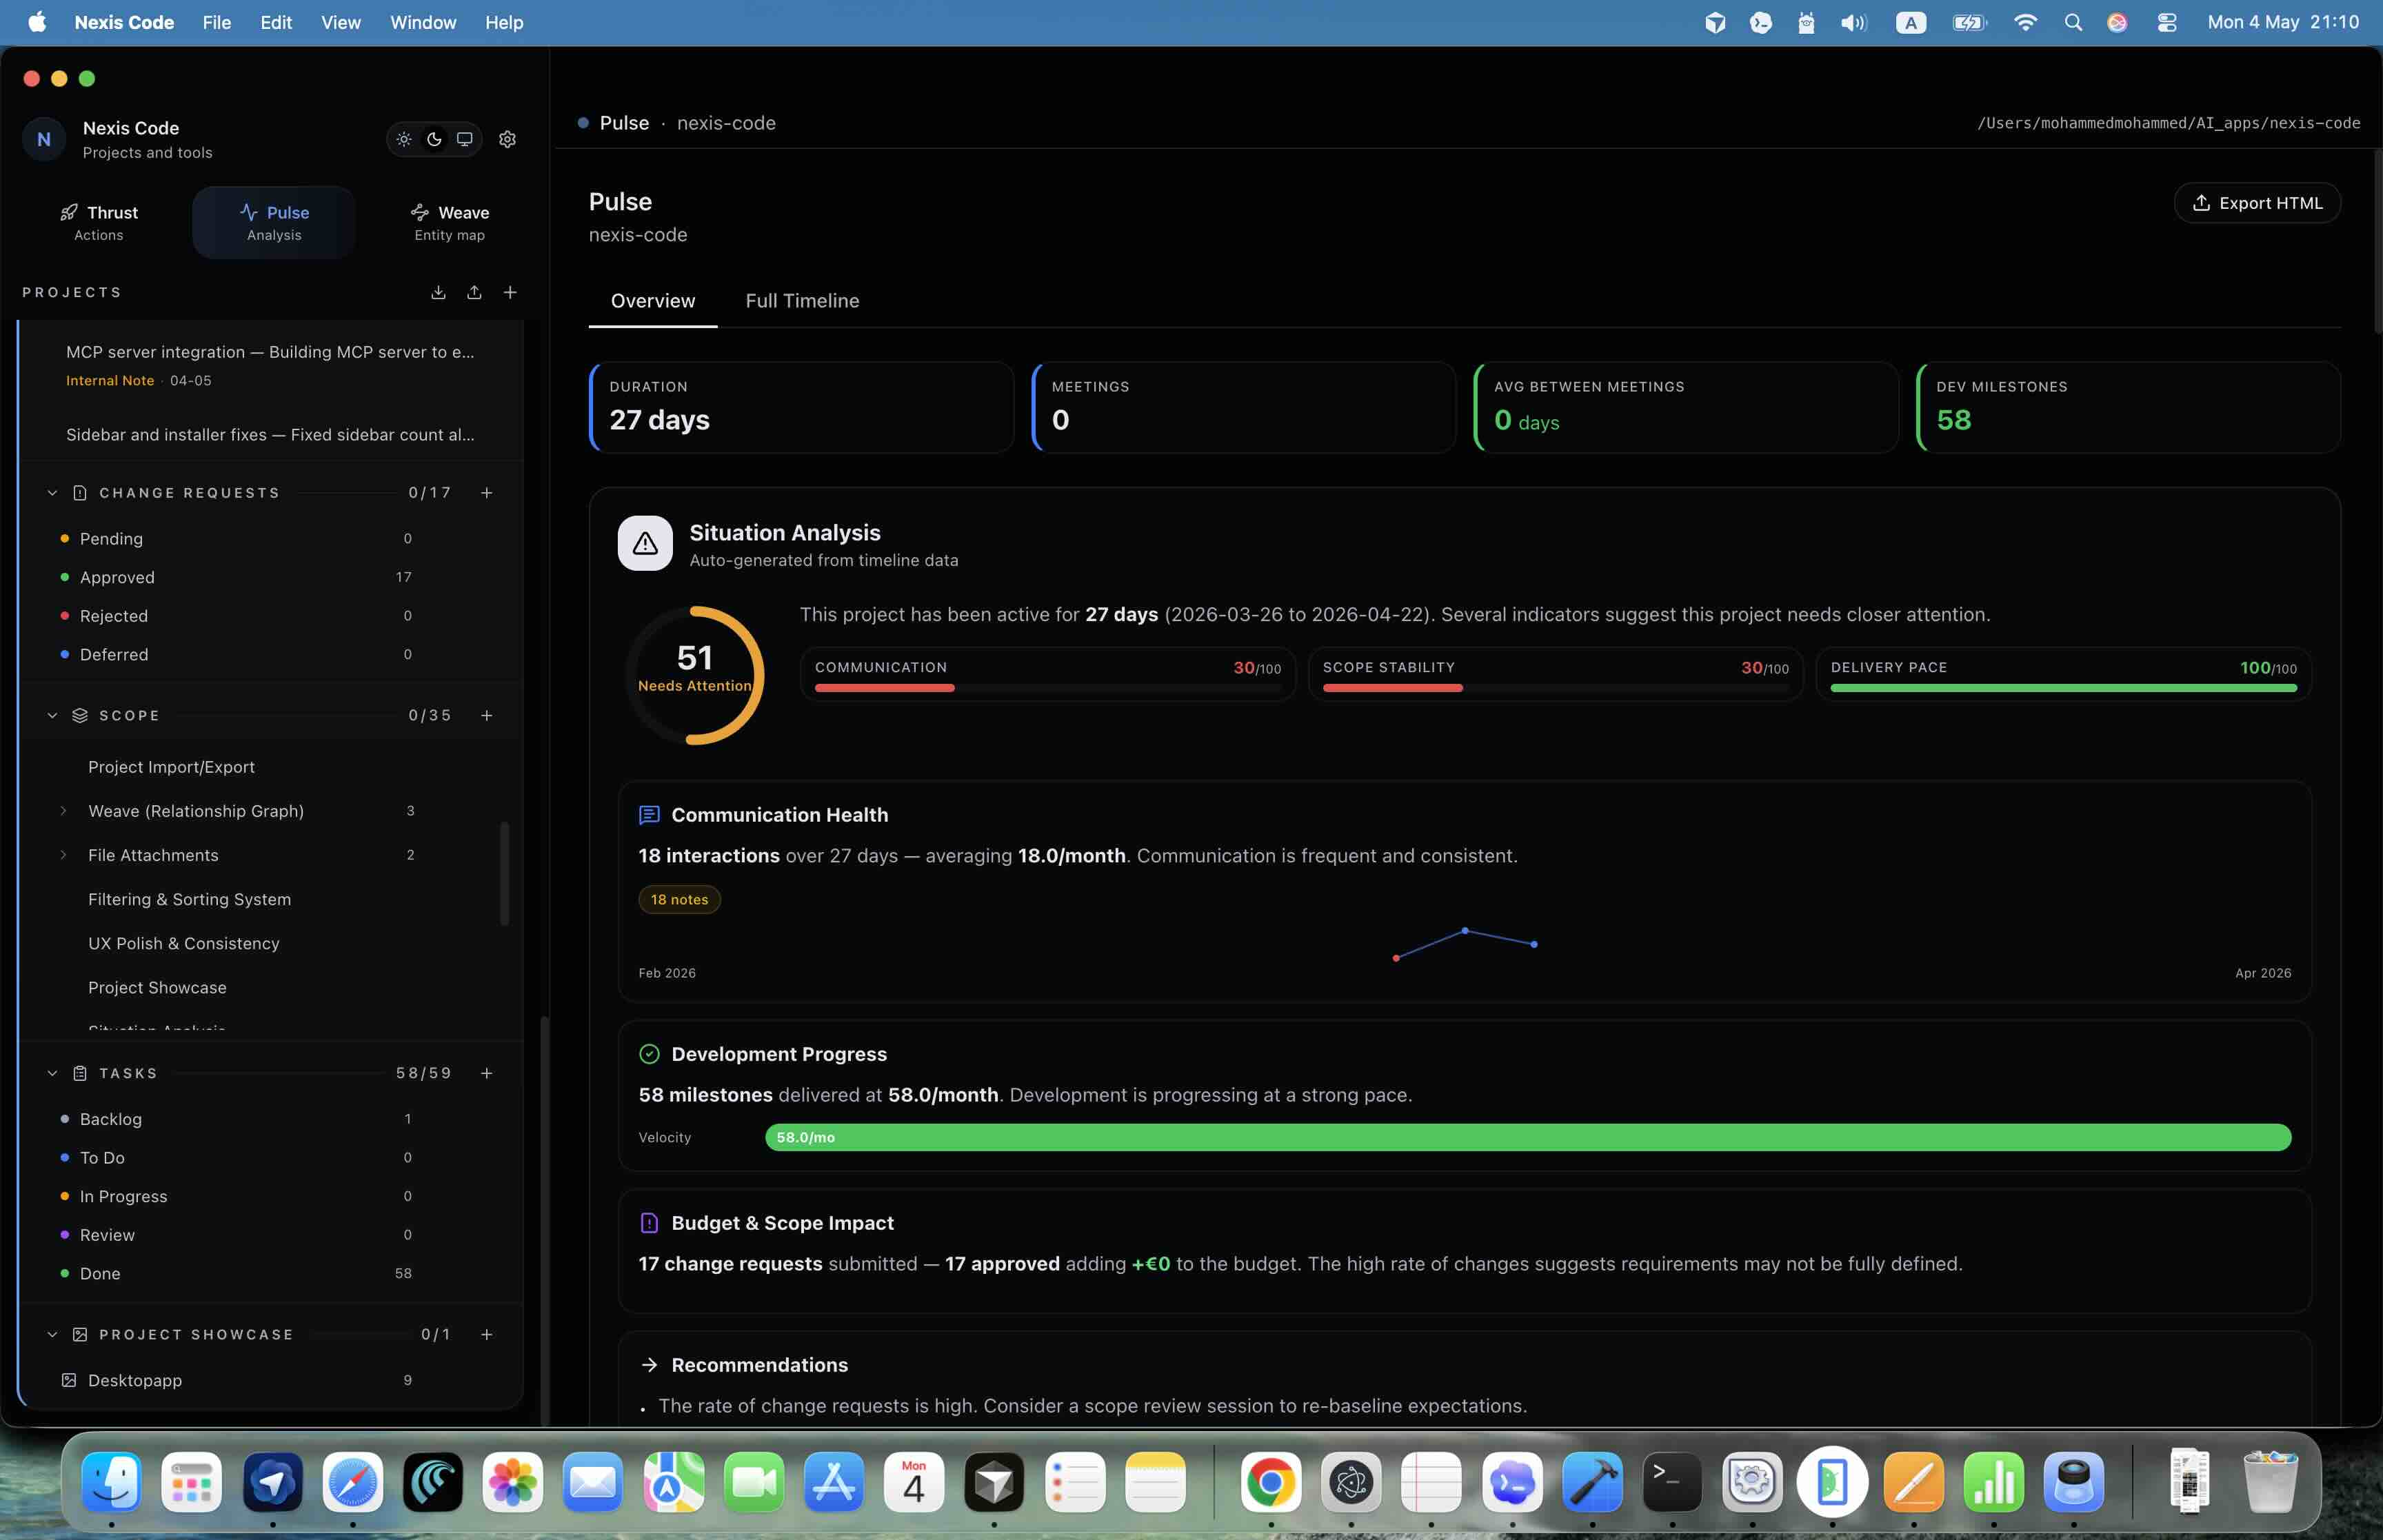Collapse the Scope section
The width and height of the screenshot is (2383, 1540).
[x=52, y=716]
